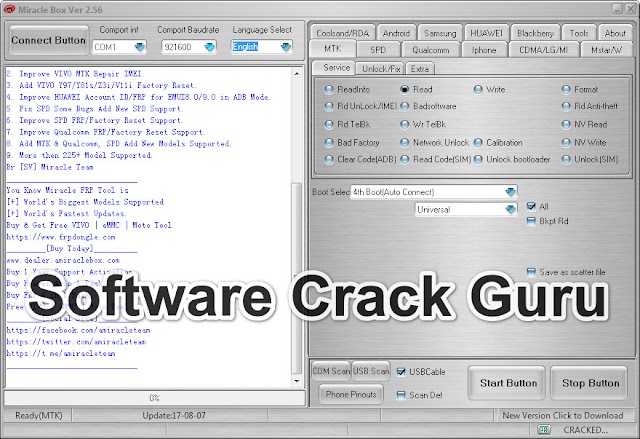Choose the NV Write radio option

click(566, 143)
